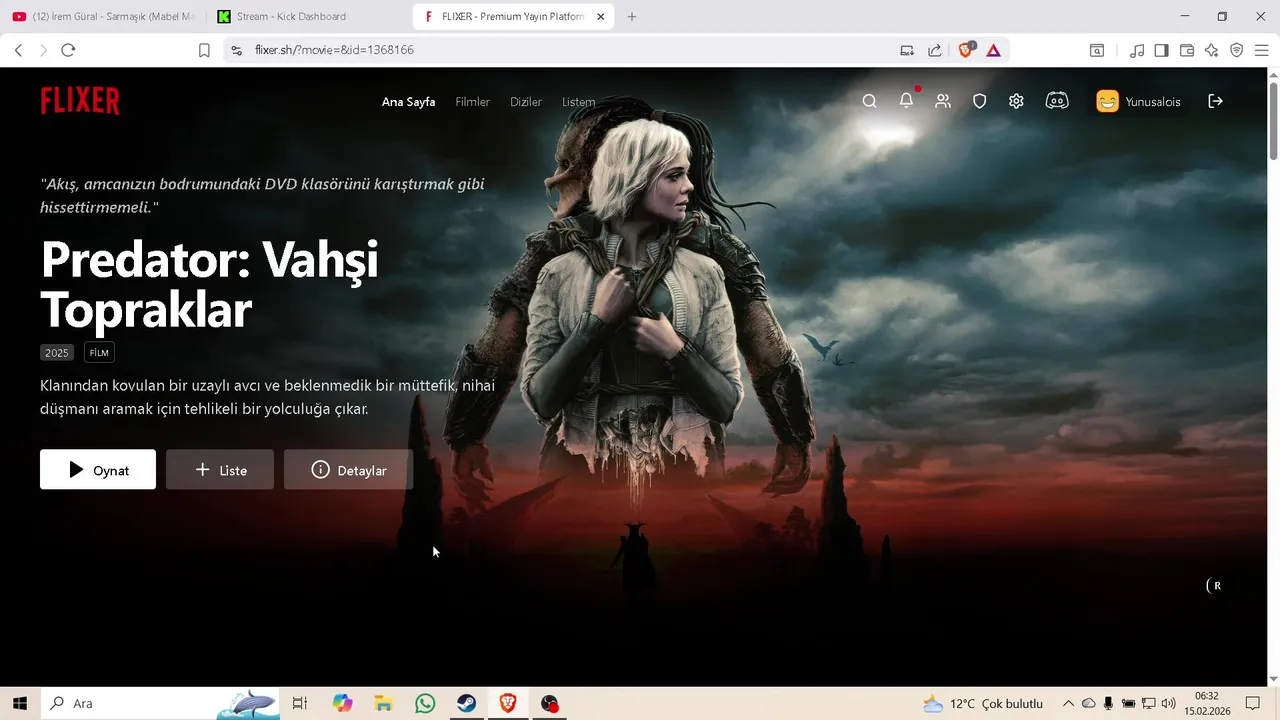Viewport: 1280px width, 720px height.
Task: Toggle the browser sidebar panel
Action: tap(1161, 50)
